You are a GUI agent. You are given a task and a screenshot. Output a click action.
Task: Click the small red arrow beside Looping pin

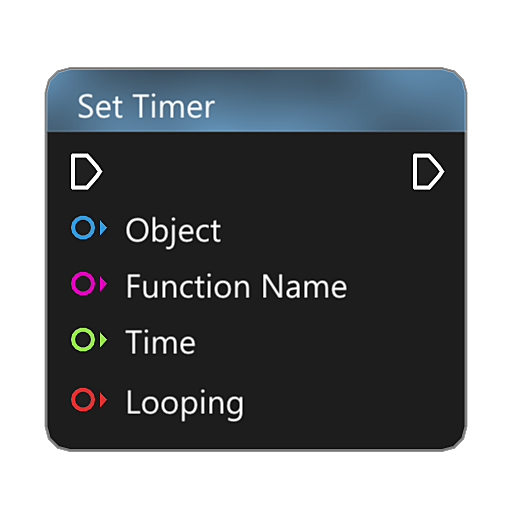(103, 399)
